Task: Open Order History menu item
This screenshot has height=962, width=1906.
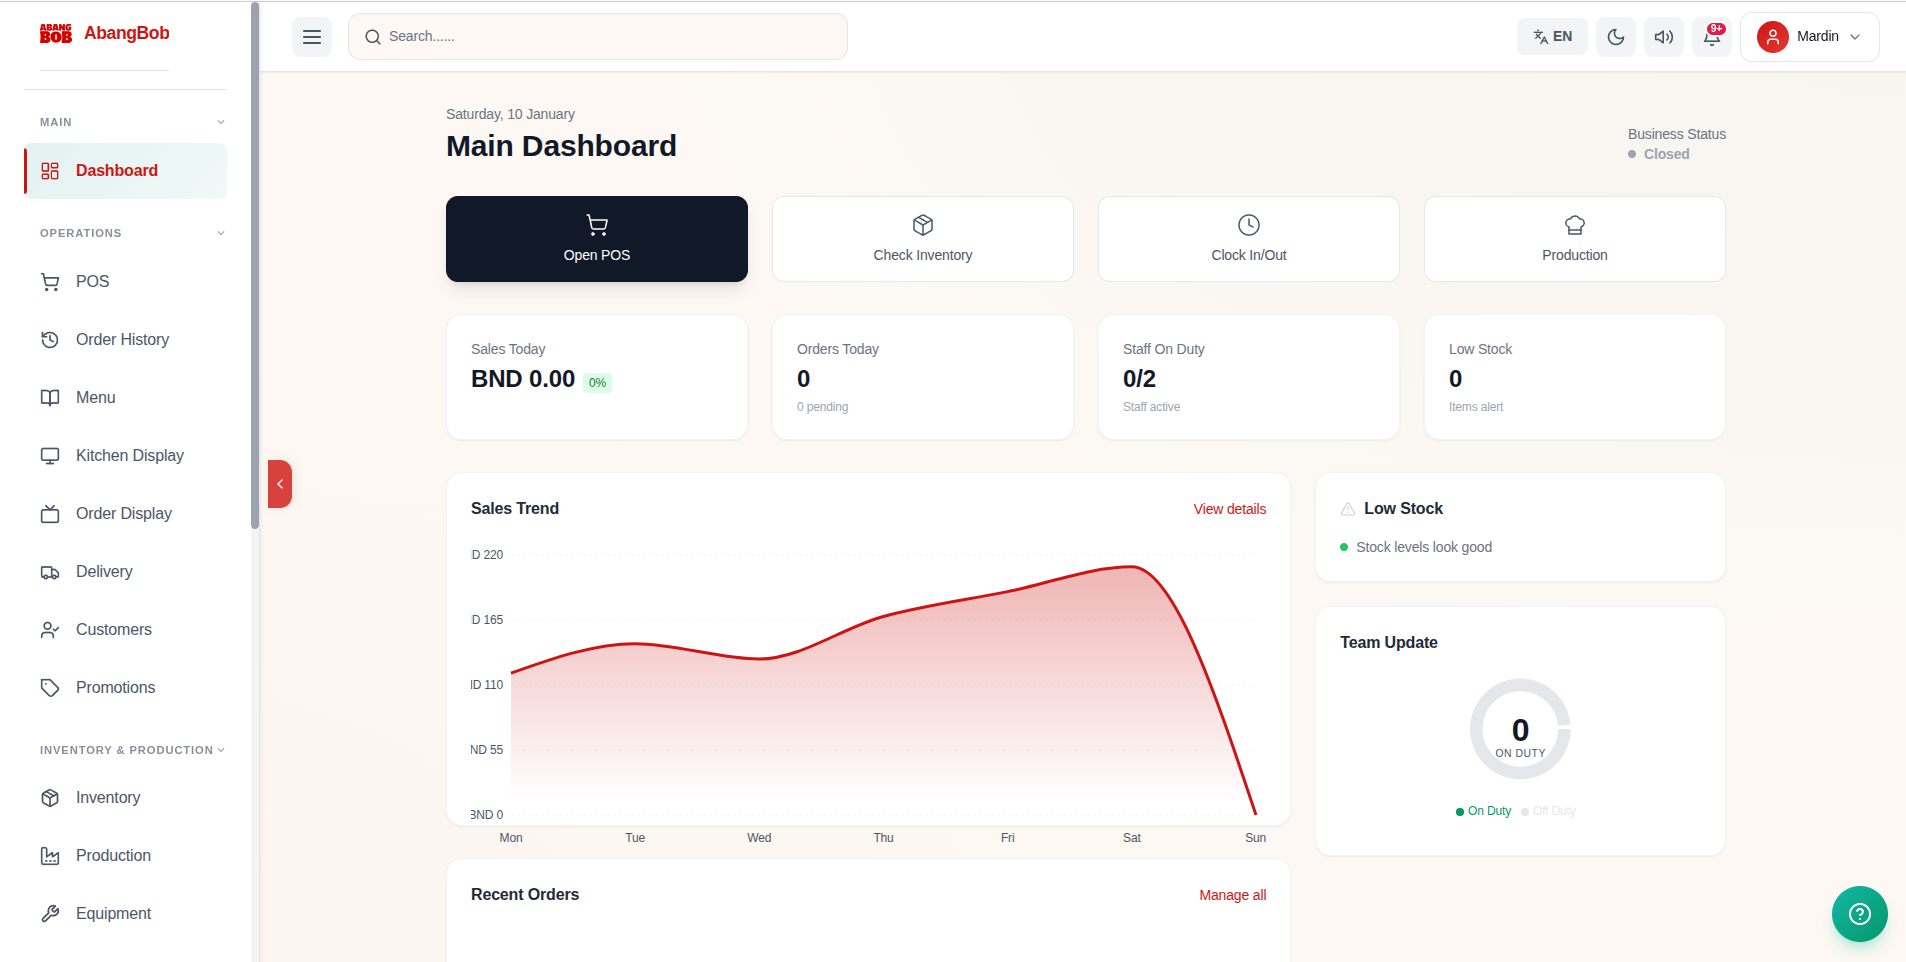Action: pyautogui.click(x=122, y=340)
